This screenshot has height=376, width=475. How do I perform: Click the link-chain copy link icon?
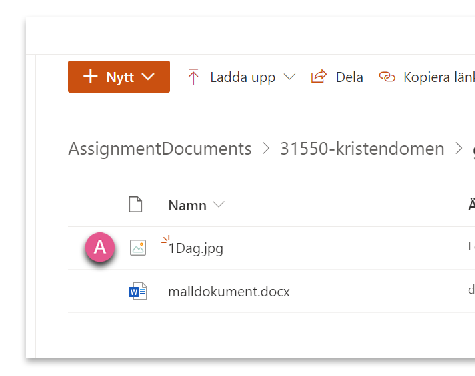tap(387, 77)
